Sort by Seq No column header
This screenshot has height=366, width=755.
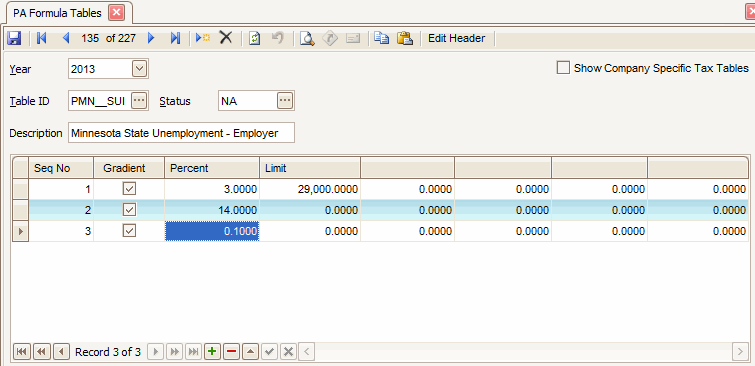click(61, 168)
